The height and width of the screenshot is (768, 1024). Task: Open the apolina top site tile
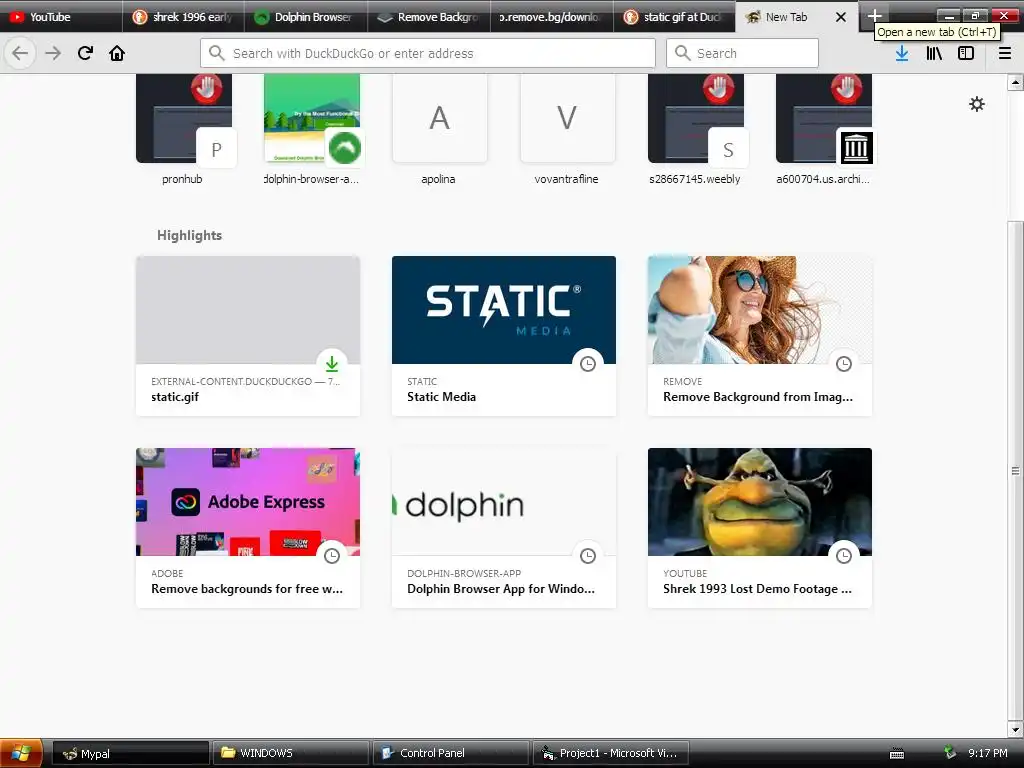pos(439,129)
